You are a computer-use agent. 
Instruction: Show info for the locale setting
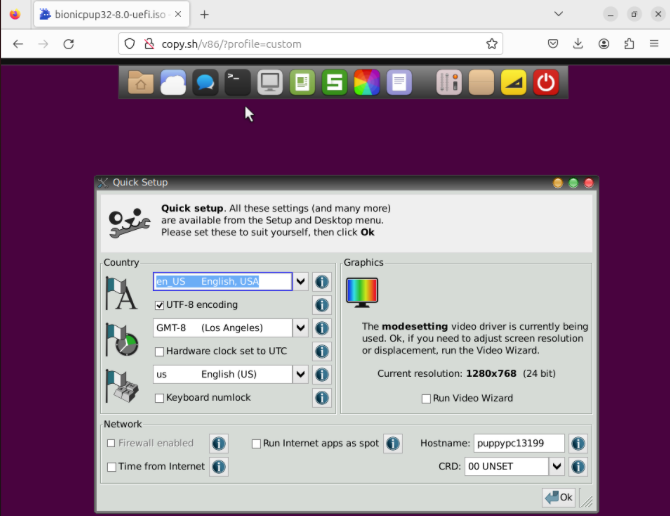[322, 282]
